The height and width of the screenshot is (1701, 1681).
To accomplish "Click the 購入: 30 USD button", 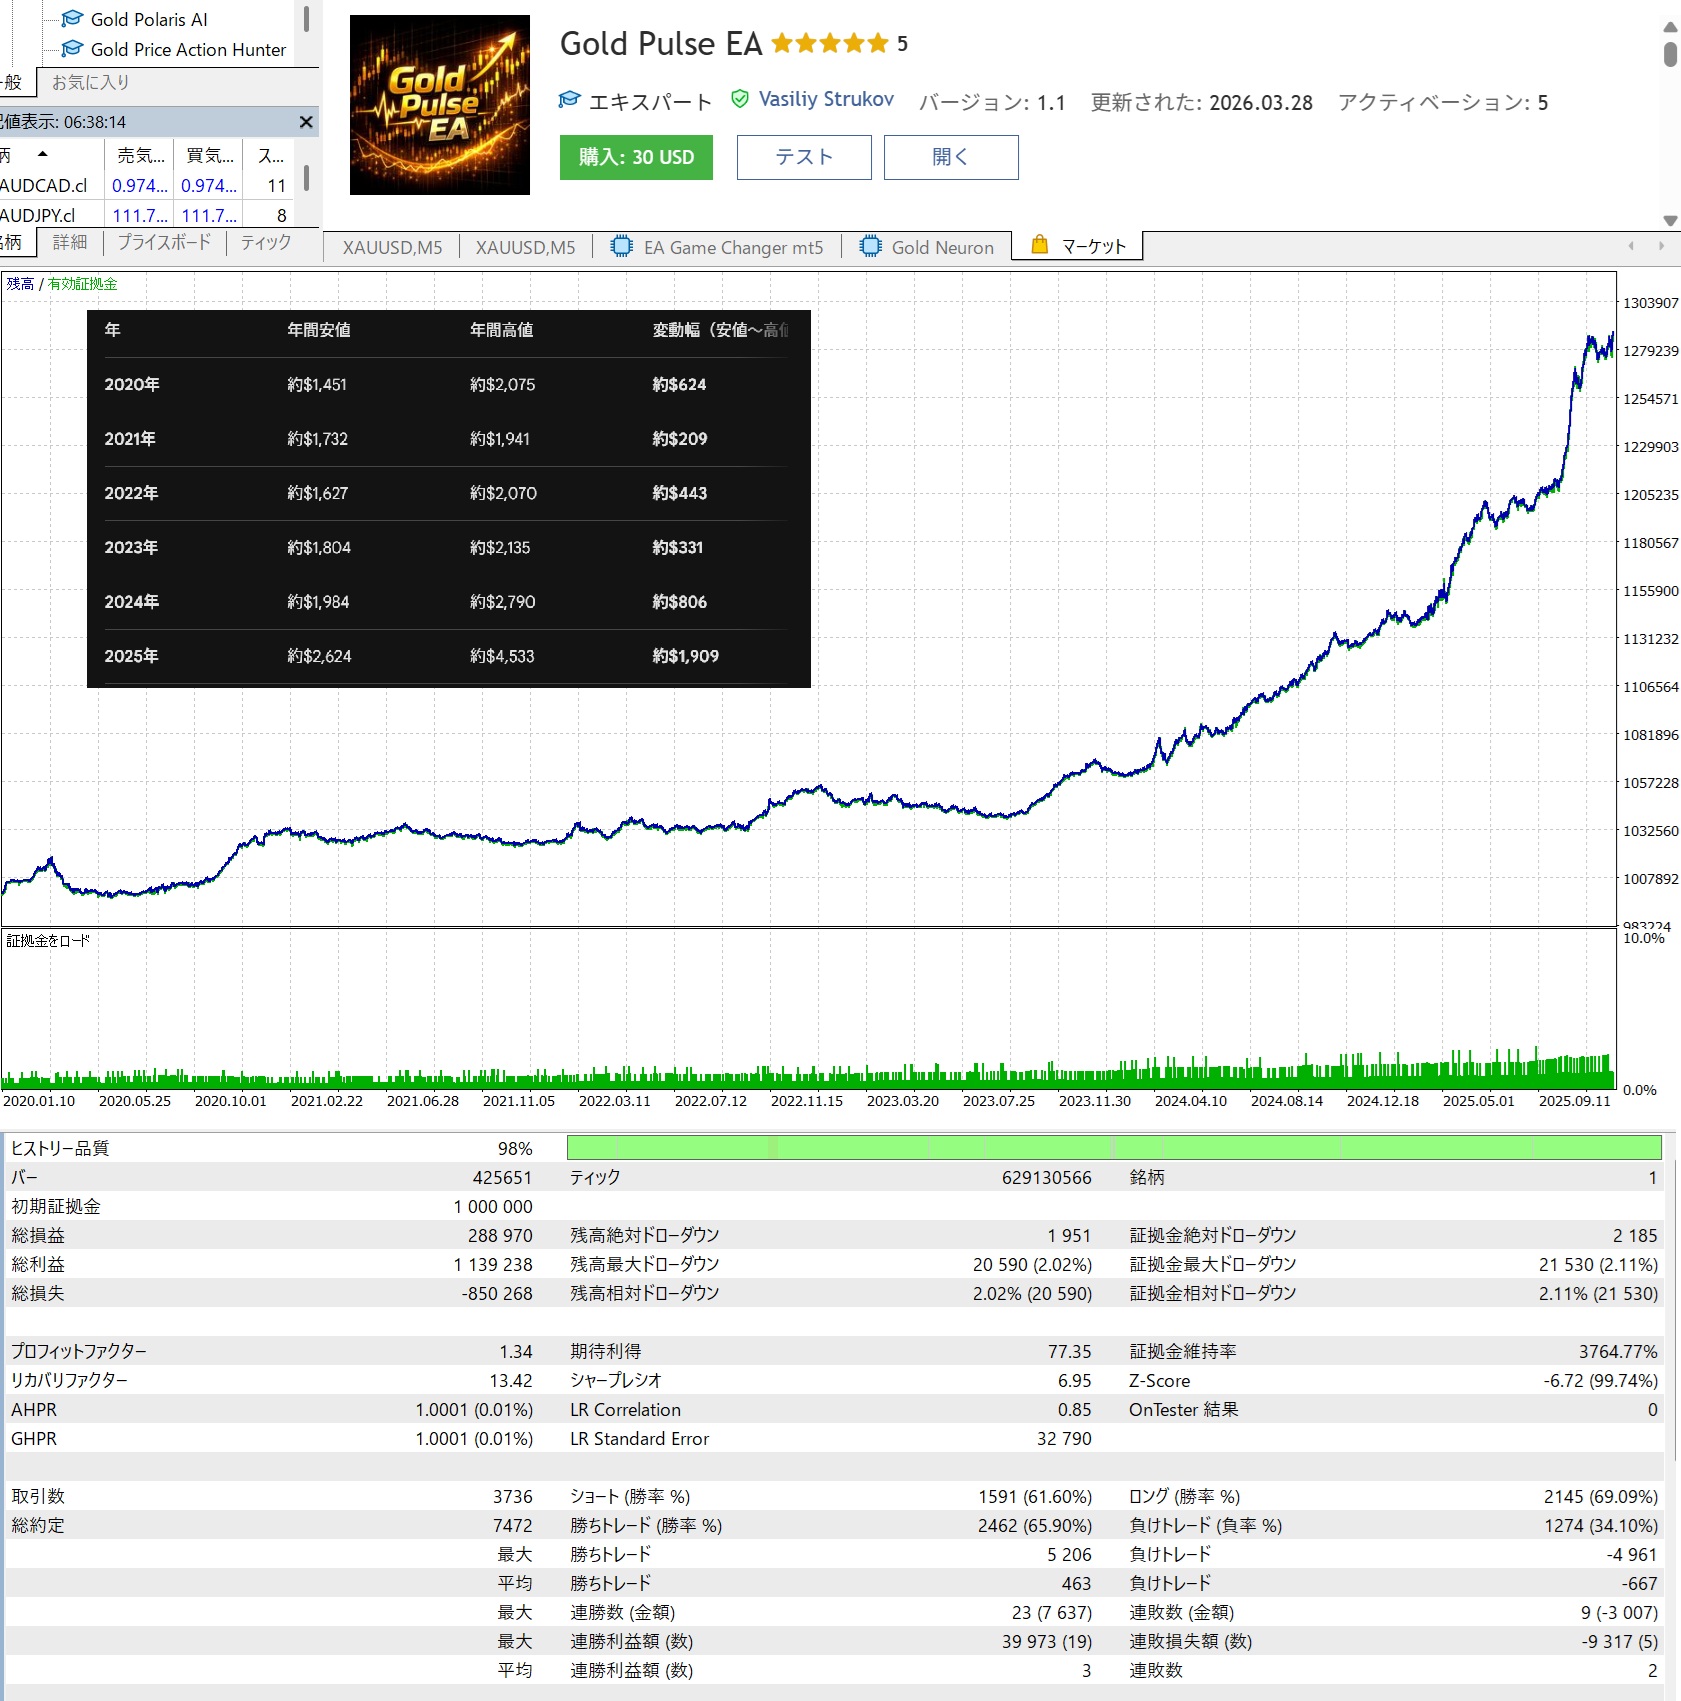I will click(636, 157).
